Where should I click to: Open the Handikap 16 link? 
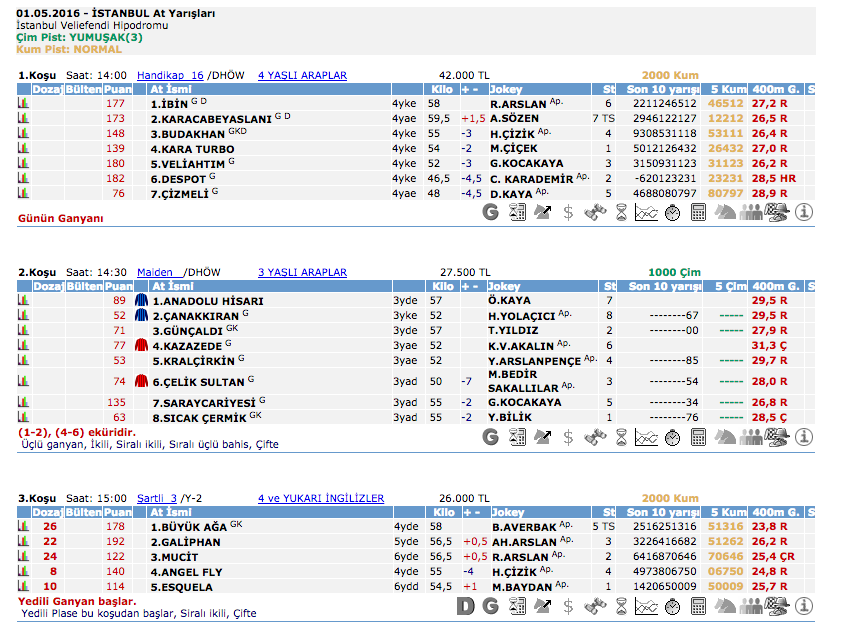pos(169,75)
